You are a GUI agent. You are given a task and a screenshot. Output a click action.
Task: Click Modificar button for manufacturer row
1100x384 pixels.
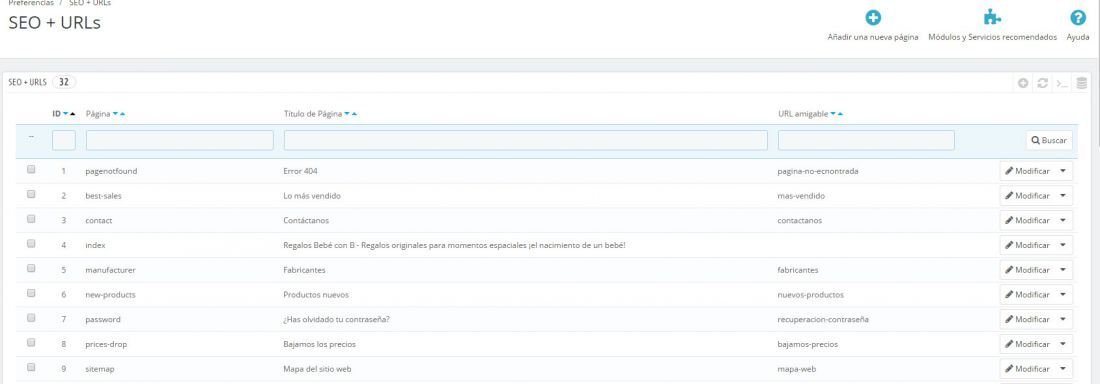tap(1027, 270)
